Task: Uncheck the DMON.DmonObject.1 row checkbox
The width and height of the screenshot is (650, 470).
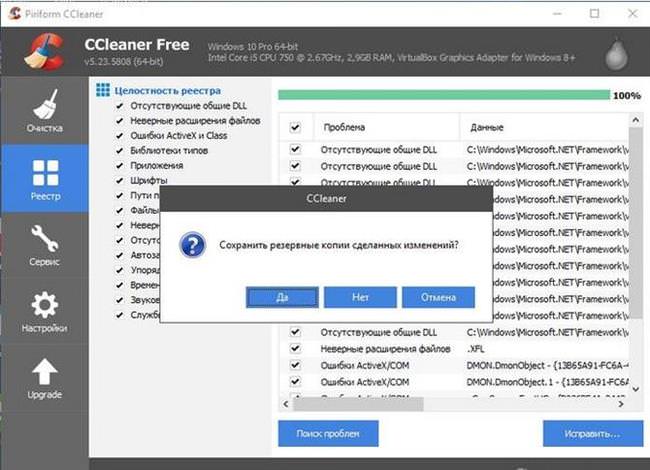Action: (x=295, y=381)
